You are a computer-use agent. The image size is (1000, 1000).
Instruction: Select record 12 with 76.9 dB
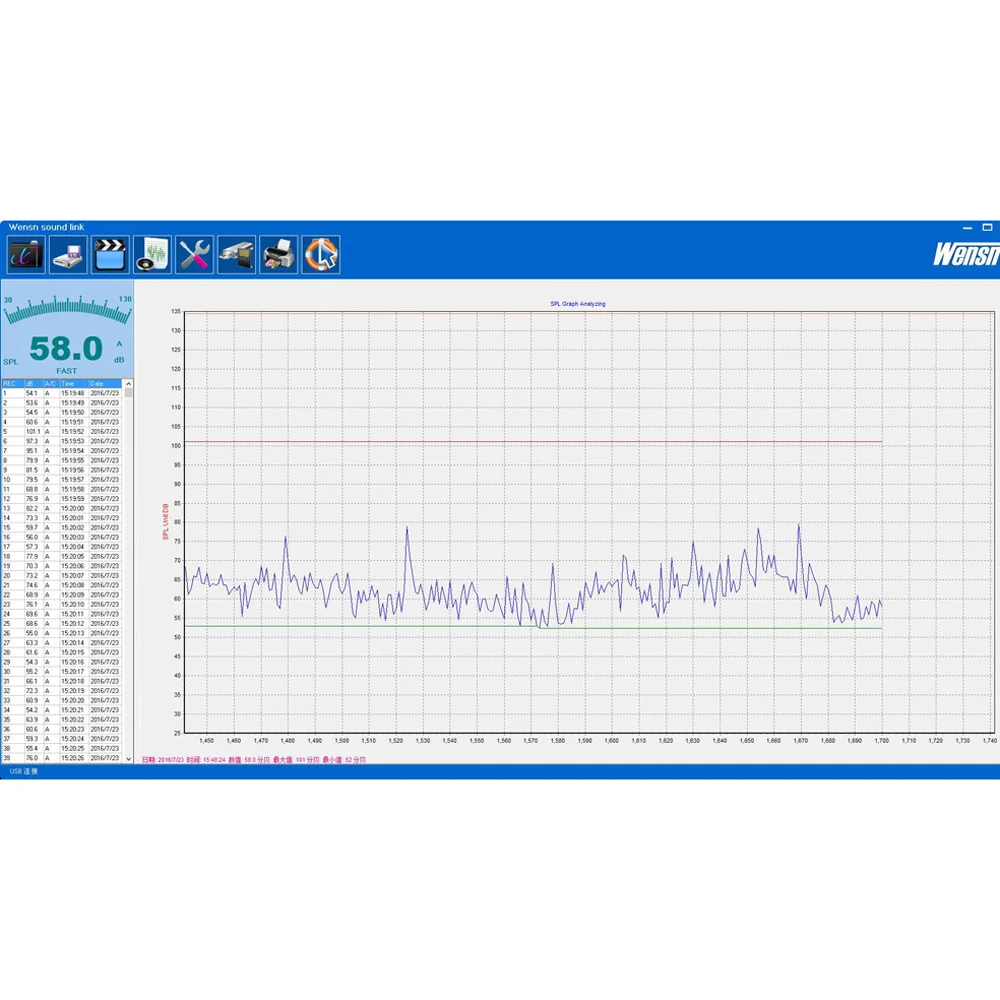click(62, 499)
